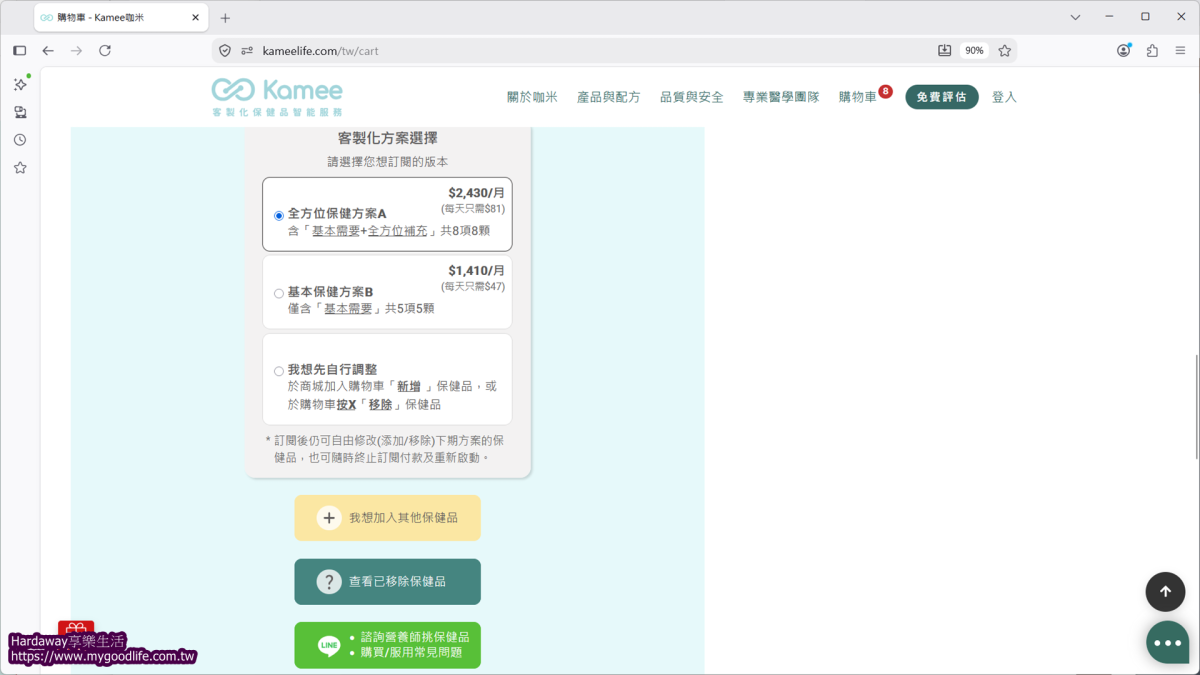
Task: Open the sidebar toggle icon in toolbar
Action: coord(19,50)
